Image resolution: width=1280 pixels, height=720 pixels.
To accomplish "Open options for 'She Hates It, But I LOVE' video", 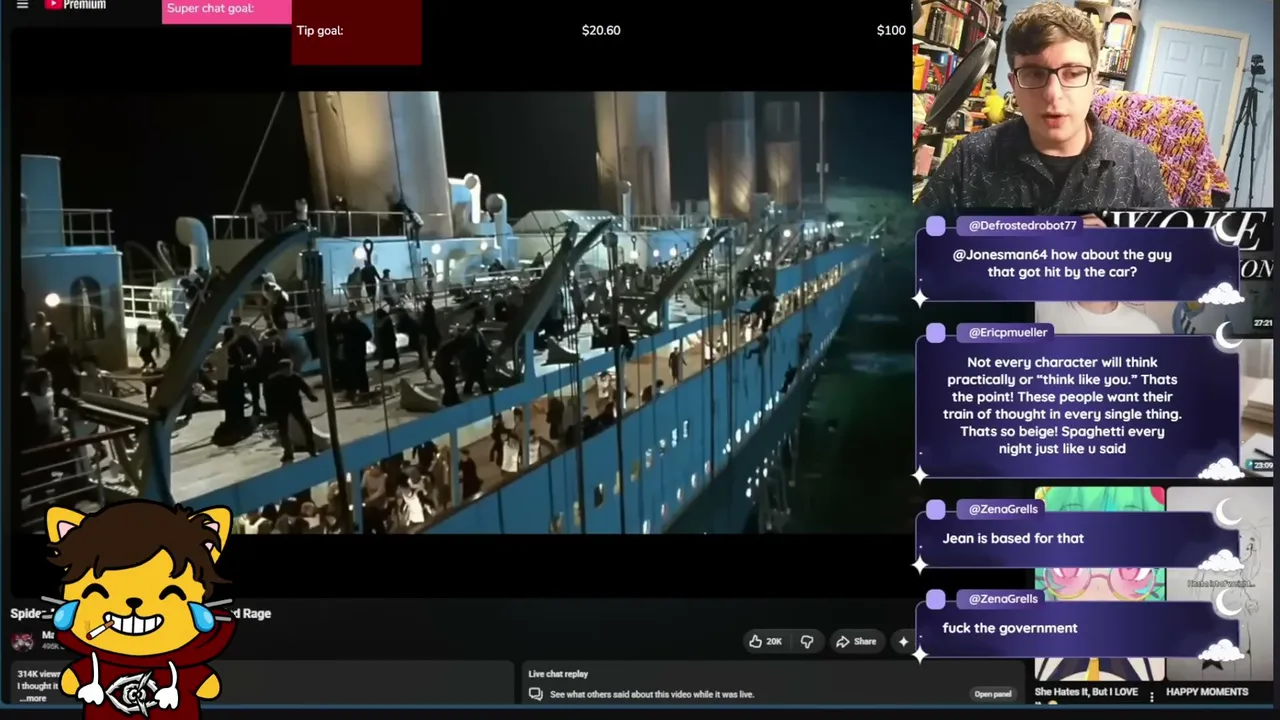I will click(x=1151, y=696).
